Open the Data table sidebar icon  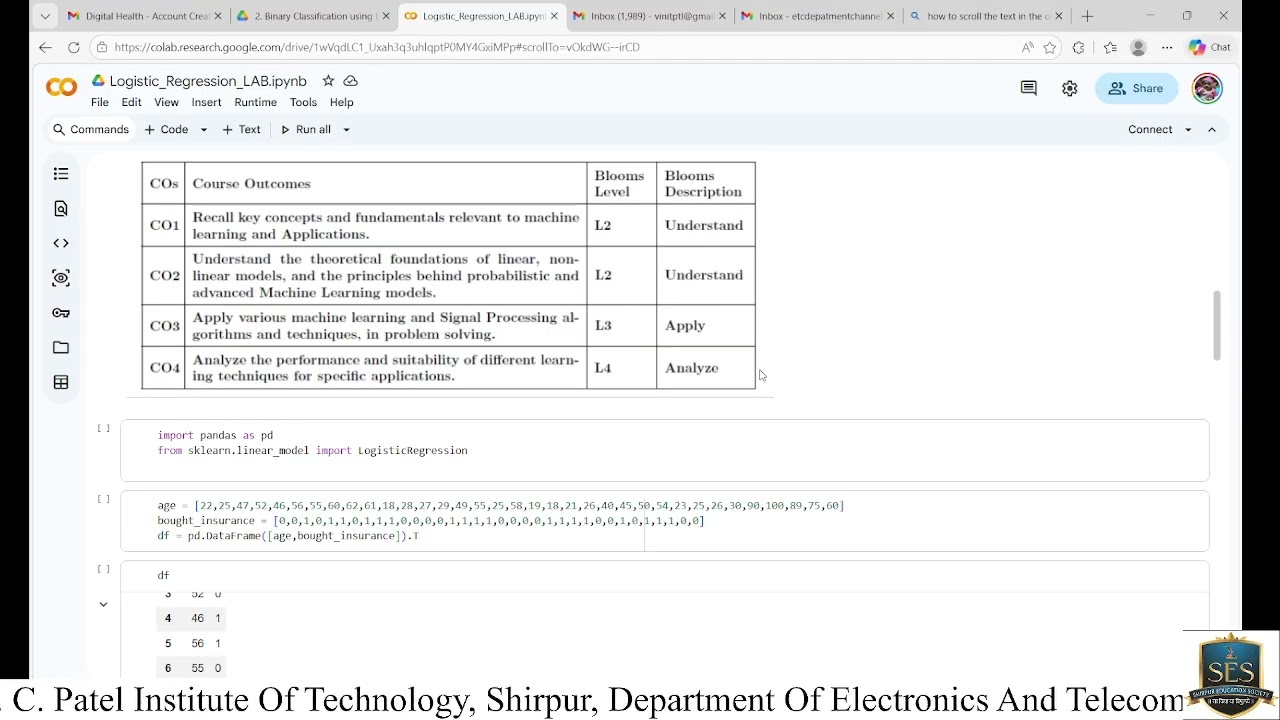click(61, 382)
